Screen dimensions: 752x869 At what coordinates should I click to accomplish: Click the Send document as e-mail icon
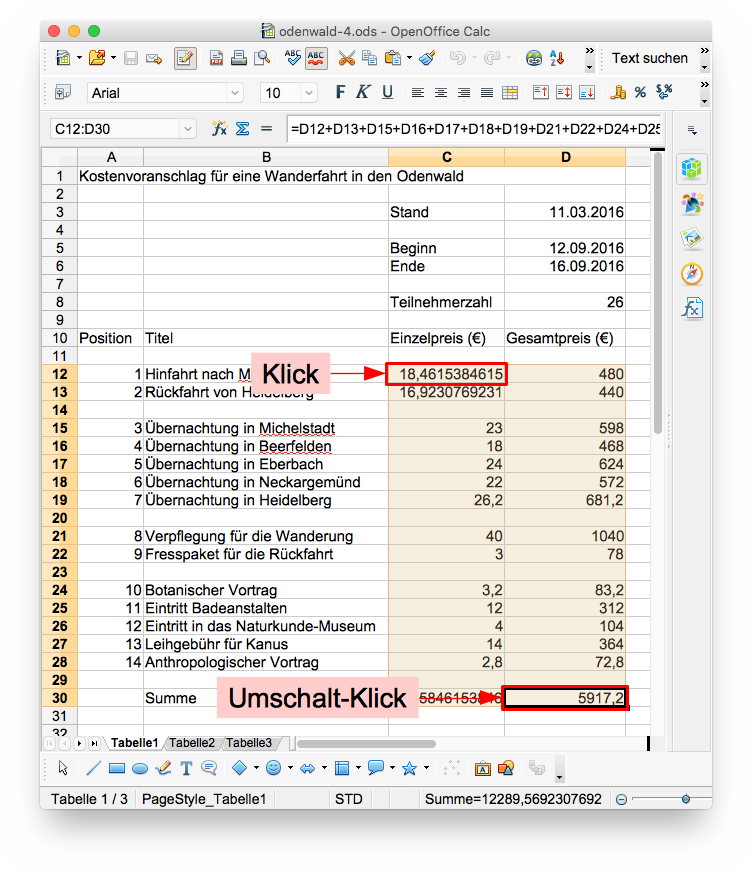154,58
